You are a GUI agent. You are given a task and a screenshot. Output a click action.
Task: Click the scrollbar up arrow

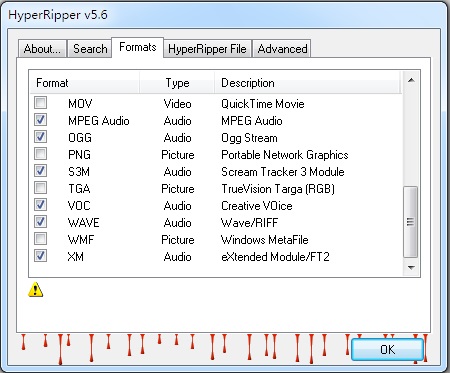(411, 80)
